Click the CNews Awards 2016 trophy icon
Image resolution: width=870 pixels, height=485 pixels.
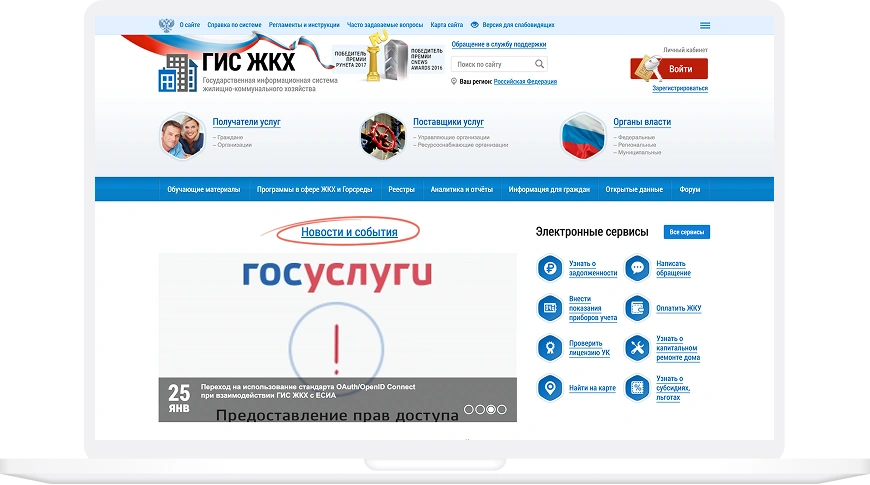tap(397, 59)
